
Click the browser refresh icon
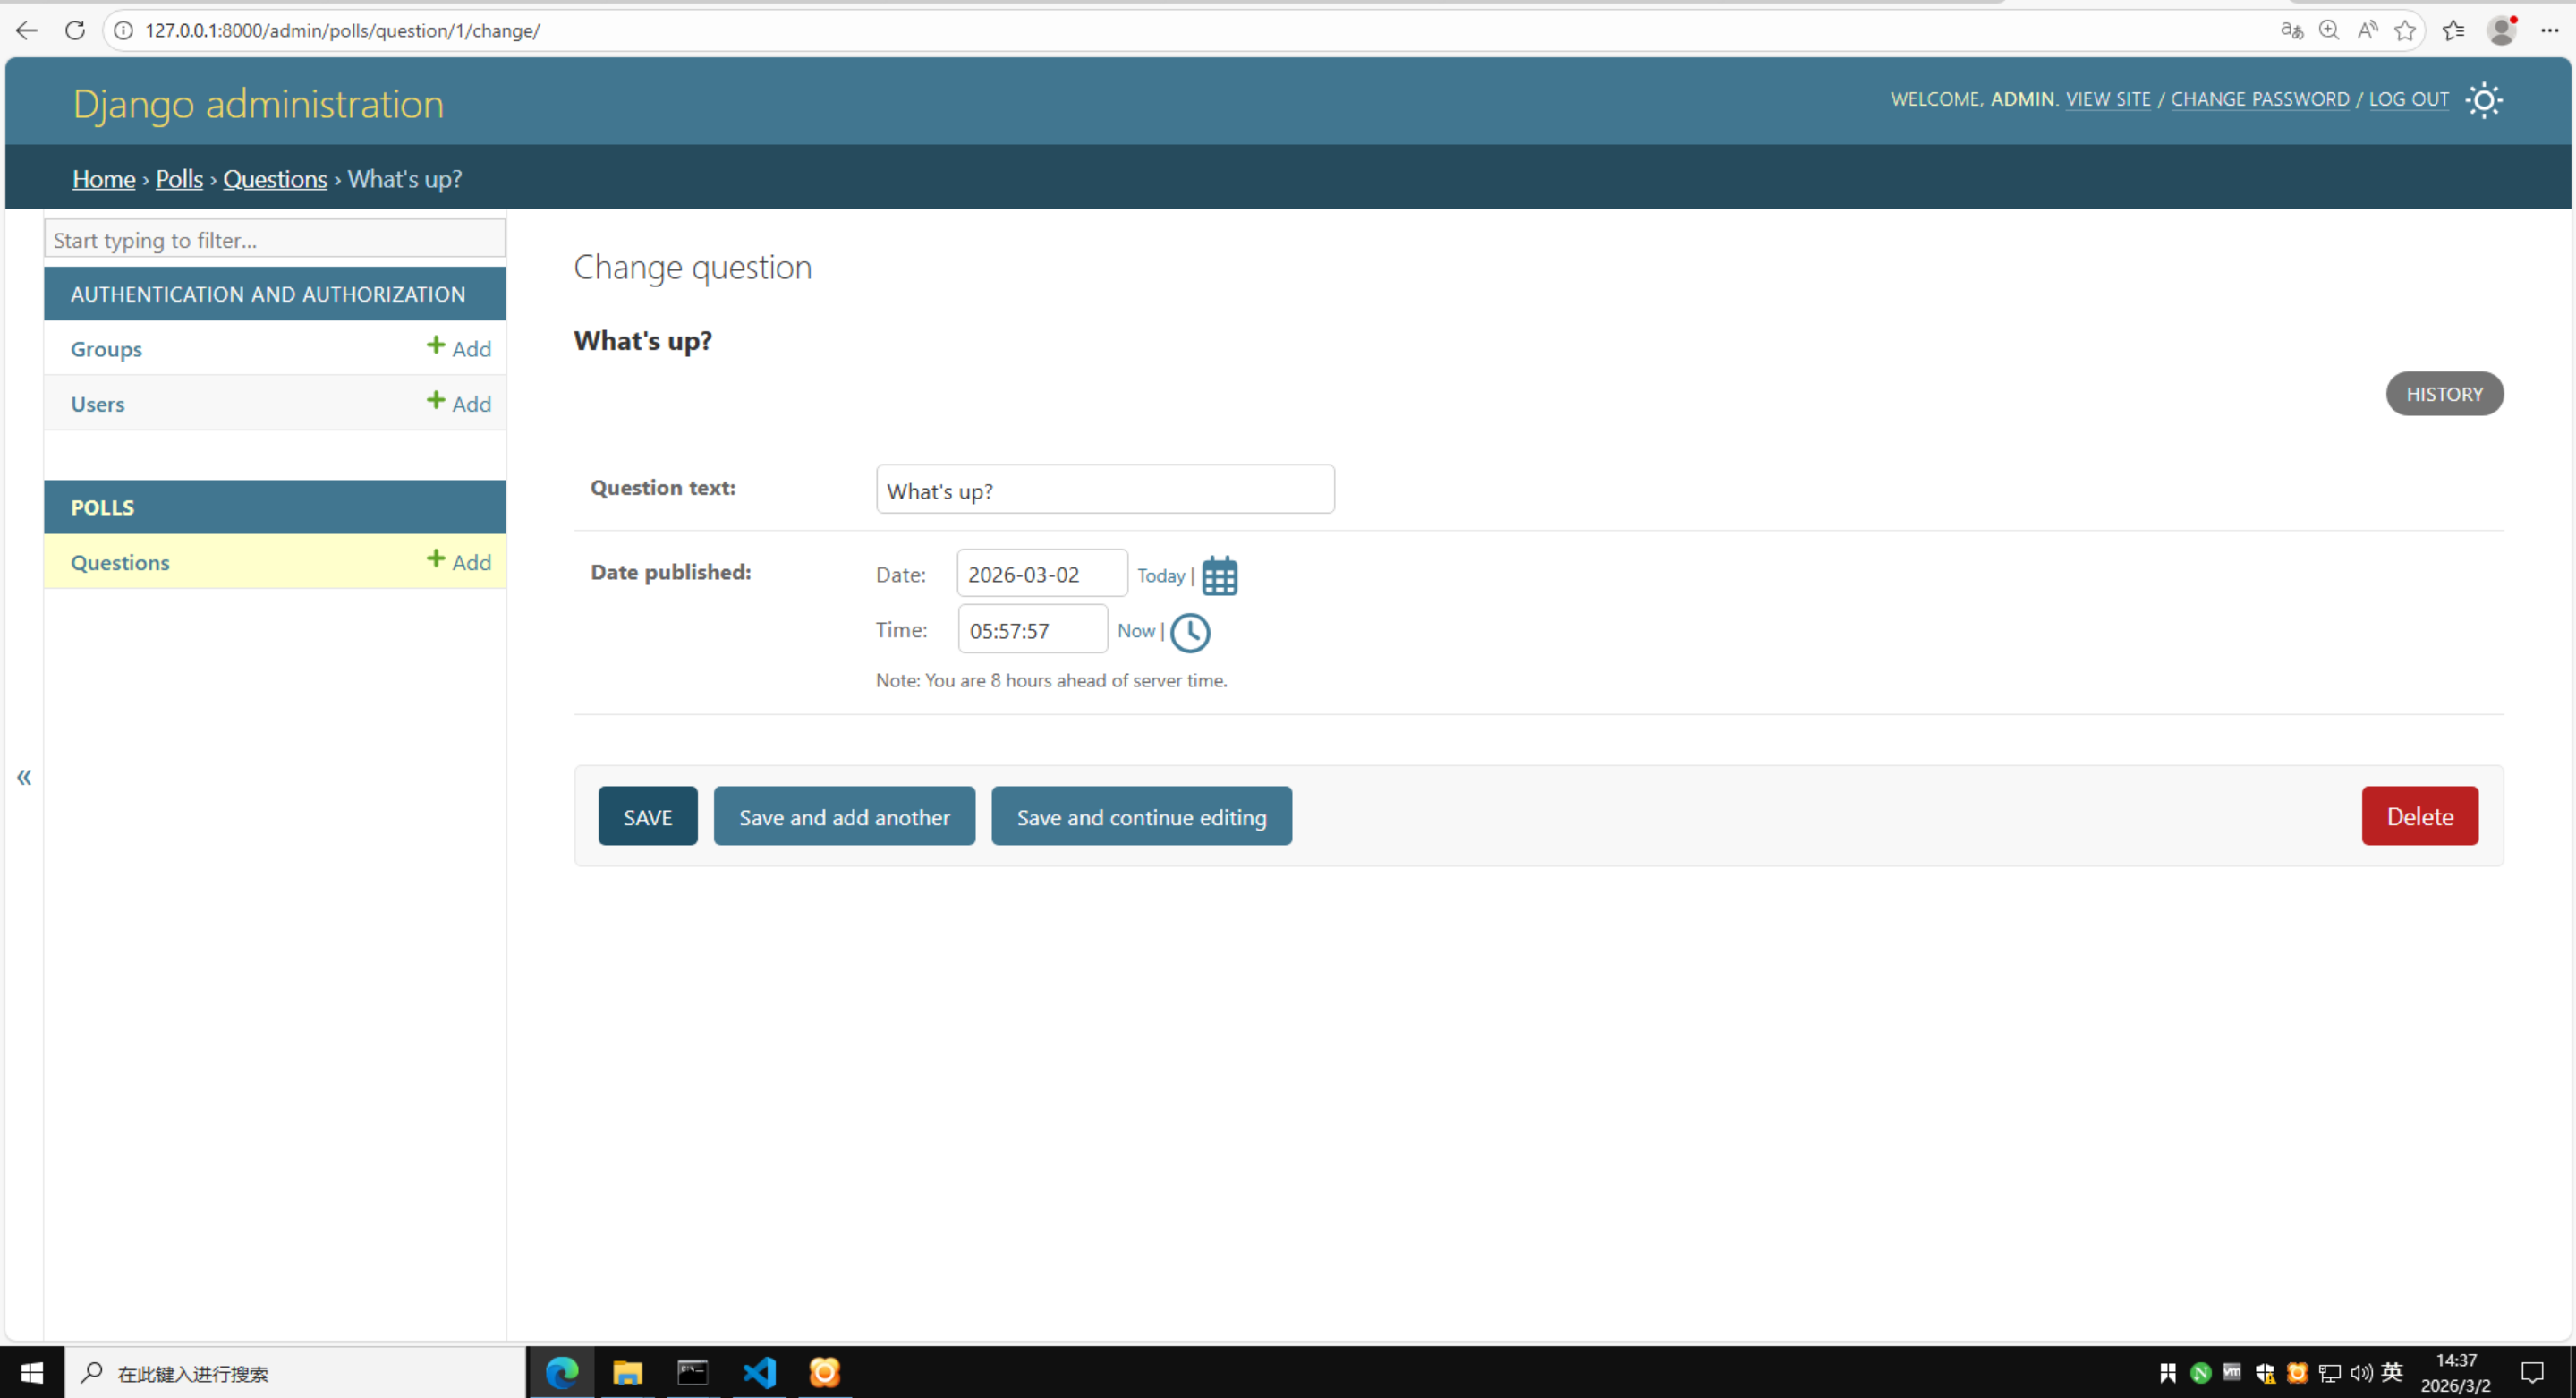click(75, 31)
